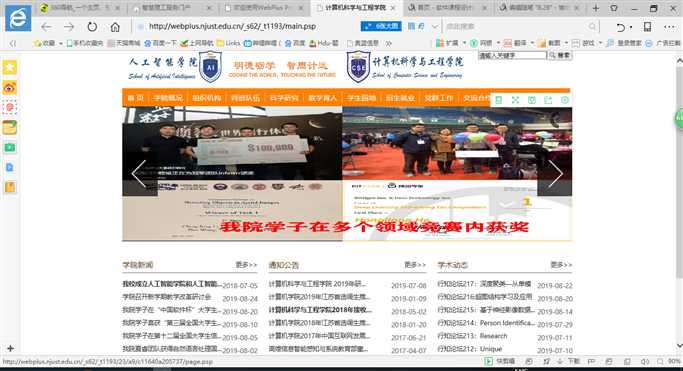This screenshot has width=683, height=371.
Task: Click the download 下载 status bar item
Action: [569, 361]
